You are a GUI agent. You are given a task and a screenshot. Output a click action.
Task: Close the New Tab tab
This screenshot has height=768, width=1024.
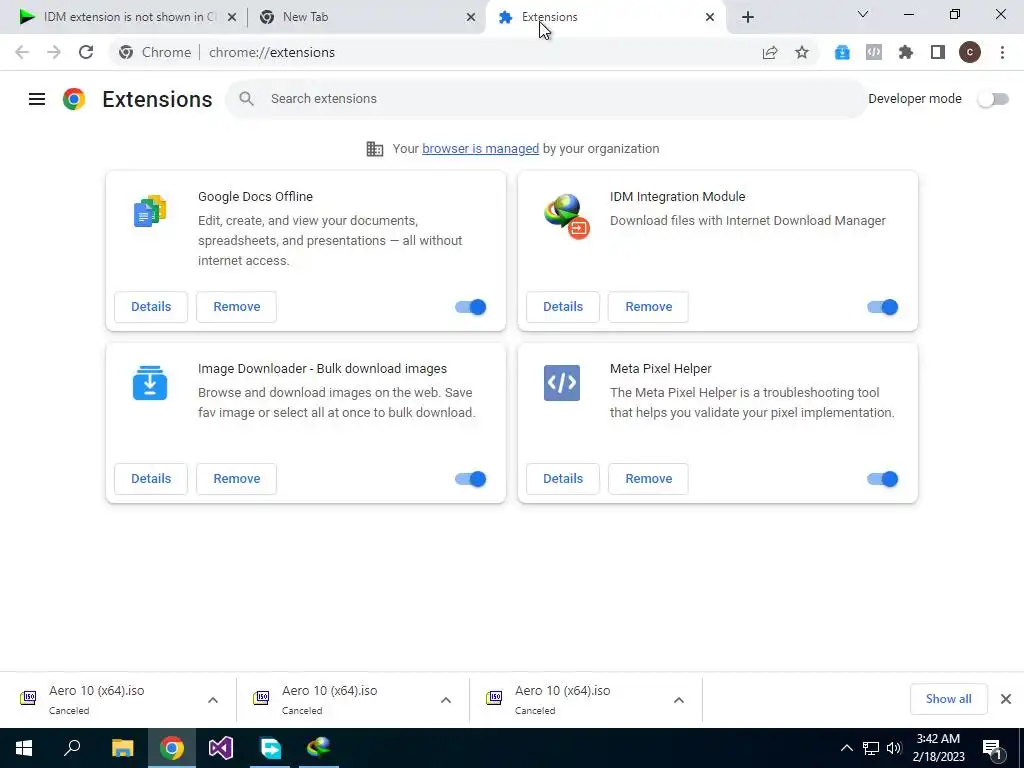(x=471, y=17)
